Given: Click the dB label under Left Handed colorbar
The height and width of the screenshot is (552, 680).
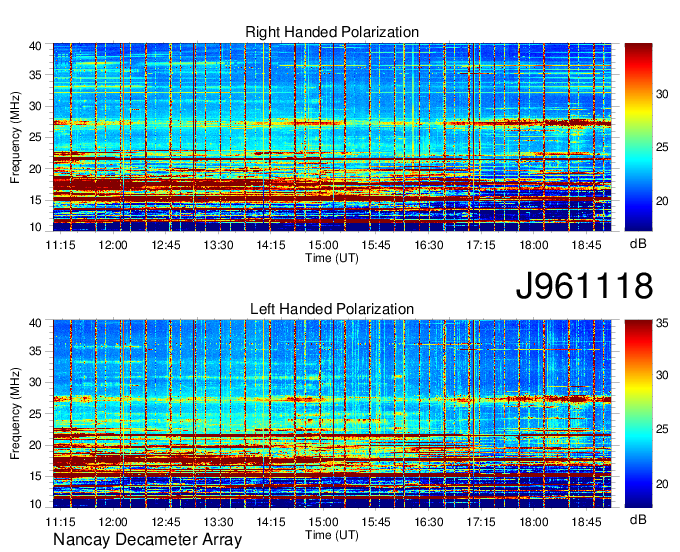Looking at the screenshot, I should tap(638, 519).
